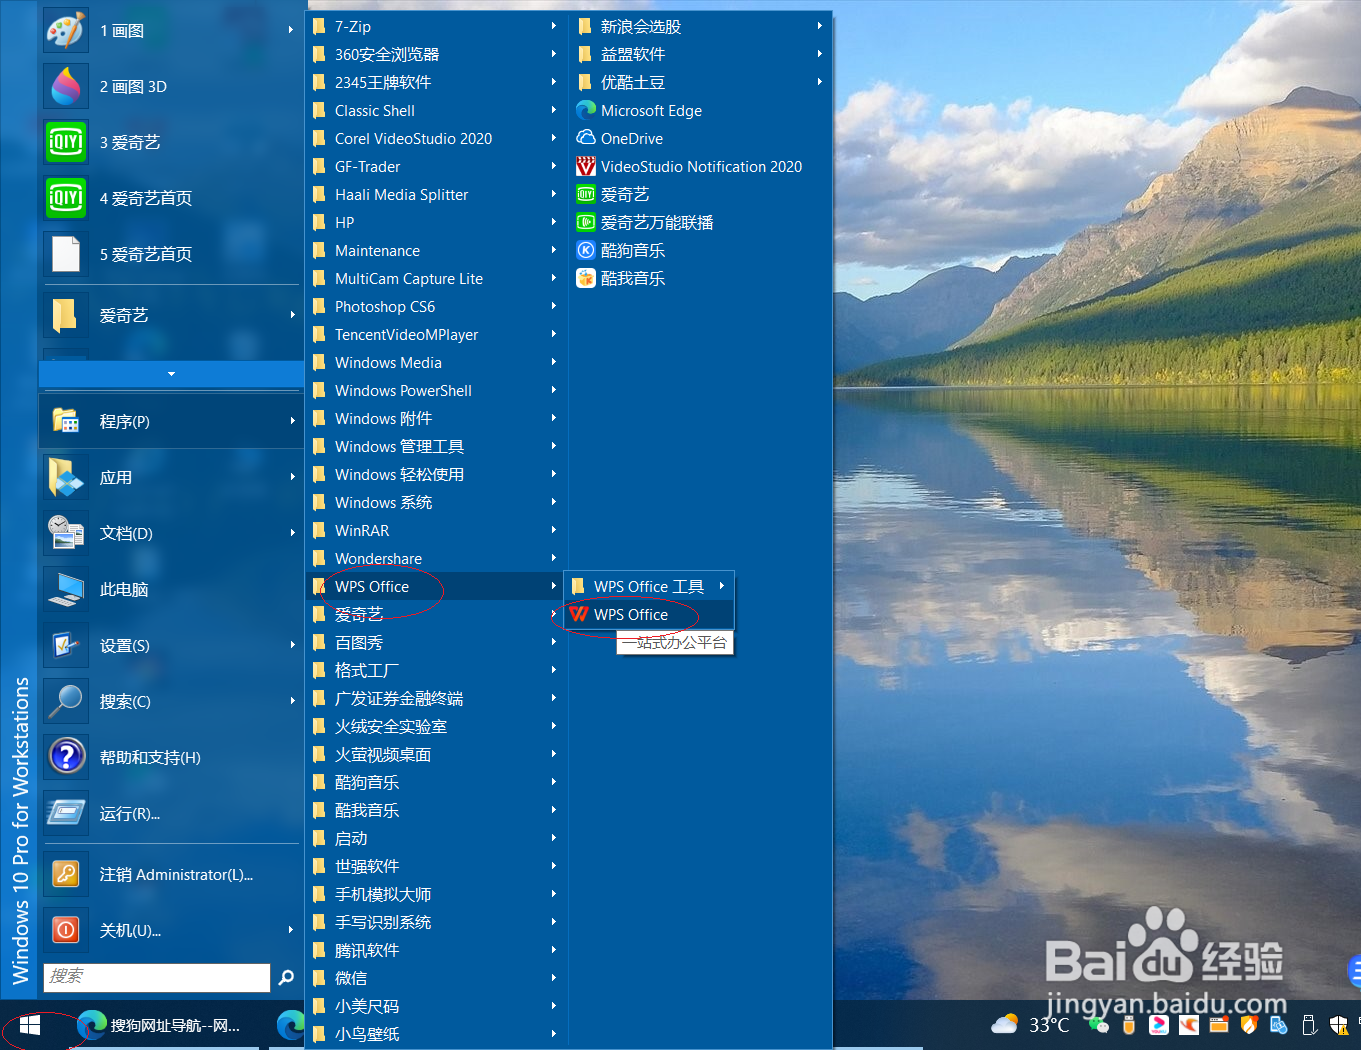Click the 搜索(C) magnifier icon
The width and height of the screenshot is (1361, 1050).
66,701
